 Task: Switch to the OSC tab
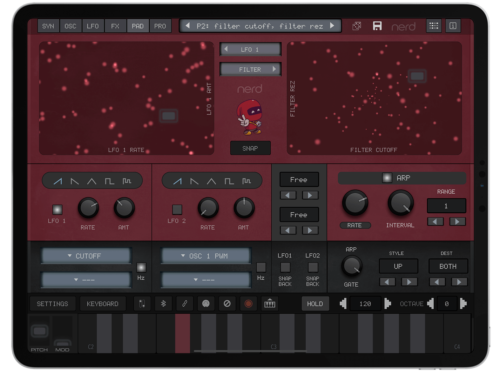click(x=70, y=26)
